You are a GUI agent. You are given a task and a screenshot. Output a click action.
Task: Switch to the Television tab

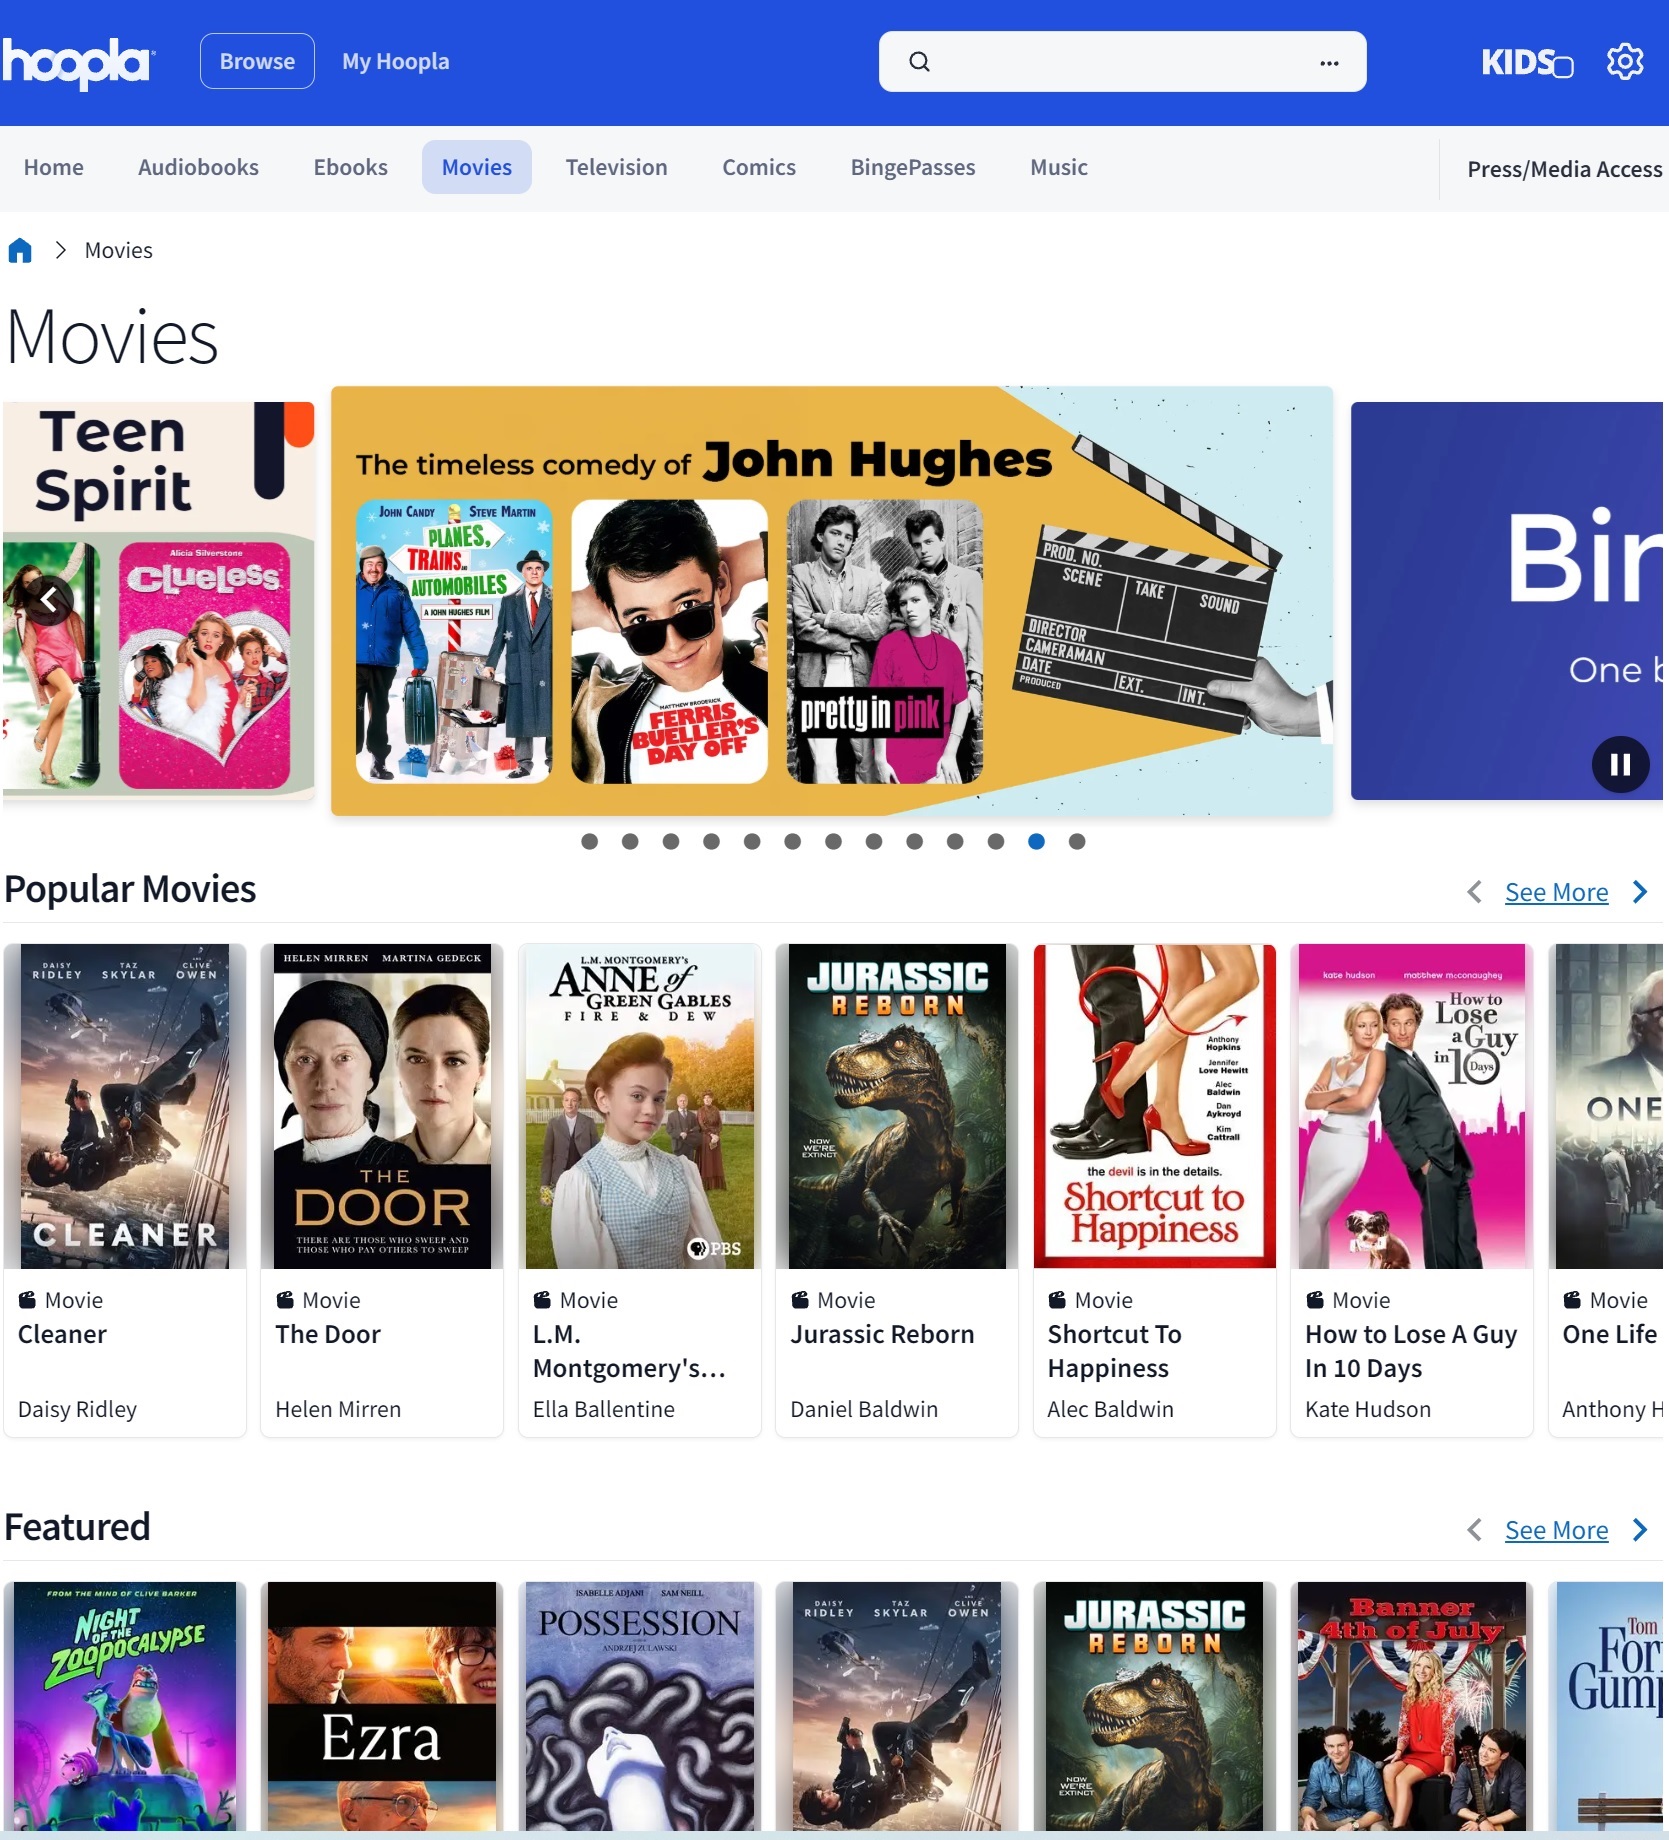click(x=616, y=167)
